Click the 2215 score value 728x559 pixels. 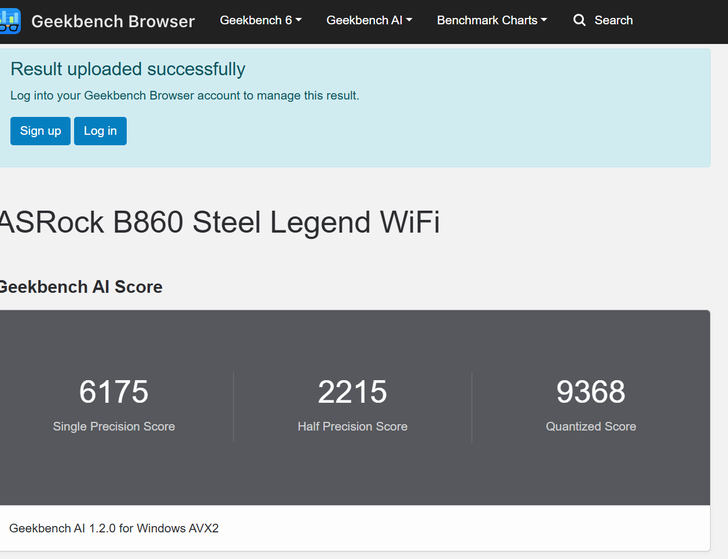352,392
